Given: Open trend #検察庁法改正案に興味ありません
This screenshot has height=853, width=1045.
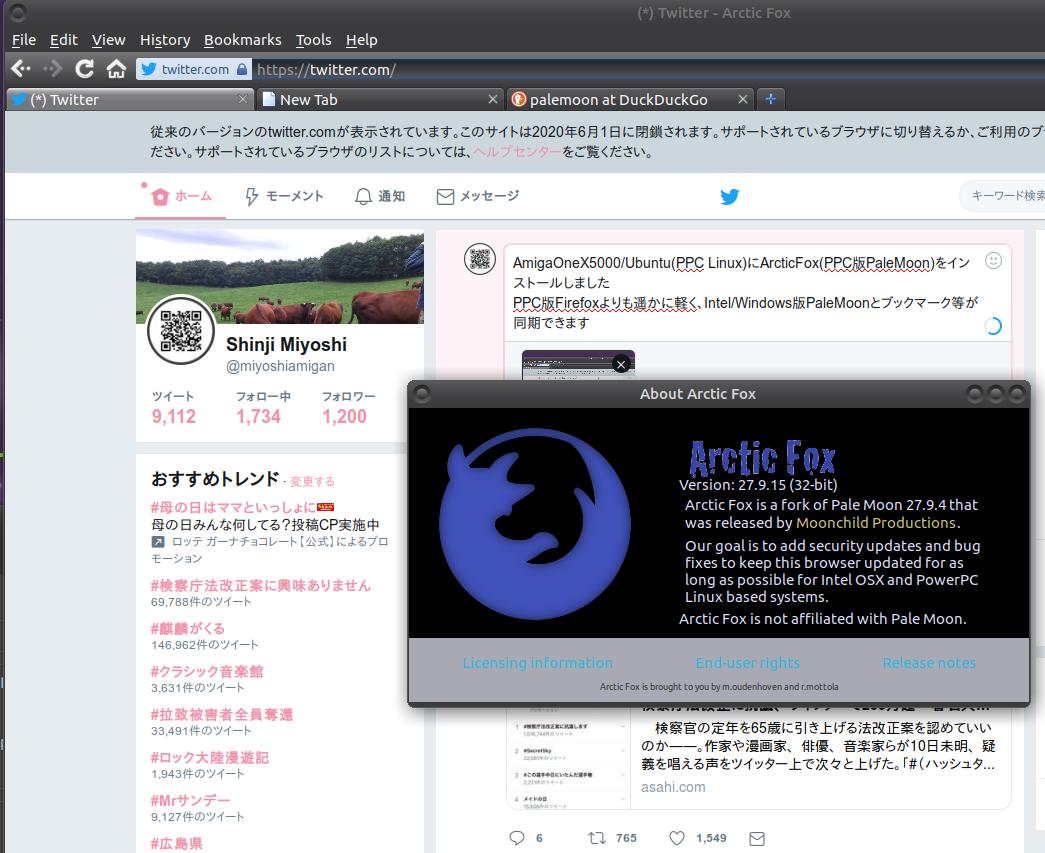Looking at the screenshot, I should click(x=261, y=585).
